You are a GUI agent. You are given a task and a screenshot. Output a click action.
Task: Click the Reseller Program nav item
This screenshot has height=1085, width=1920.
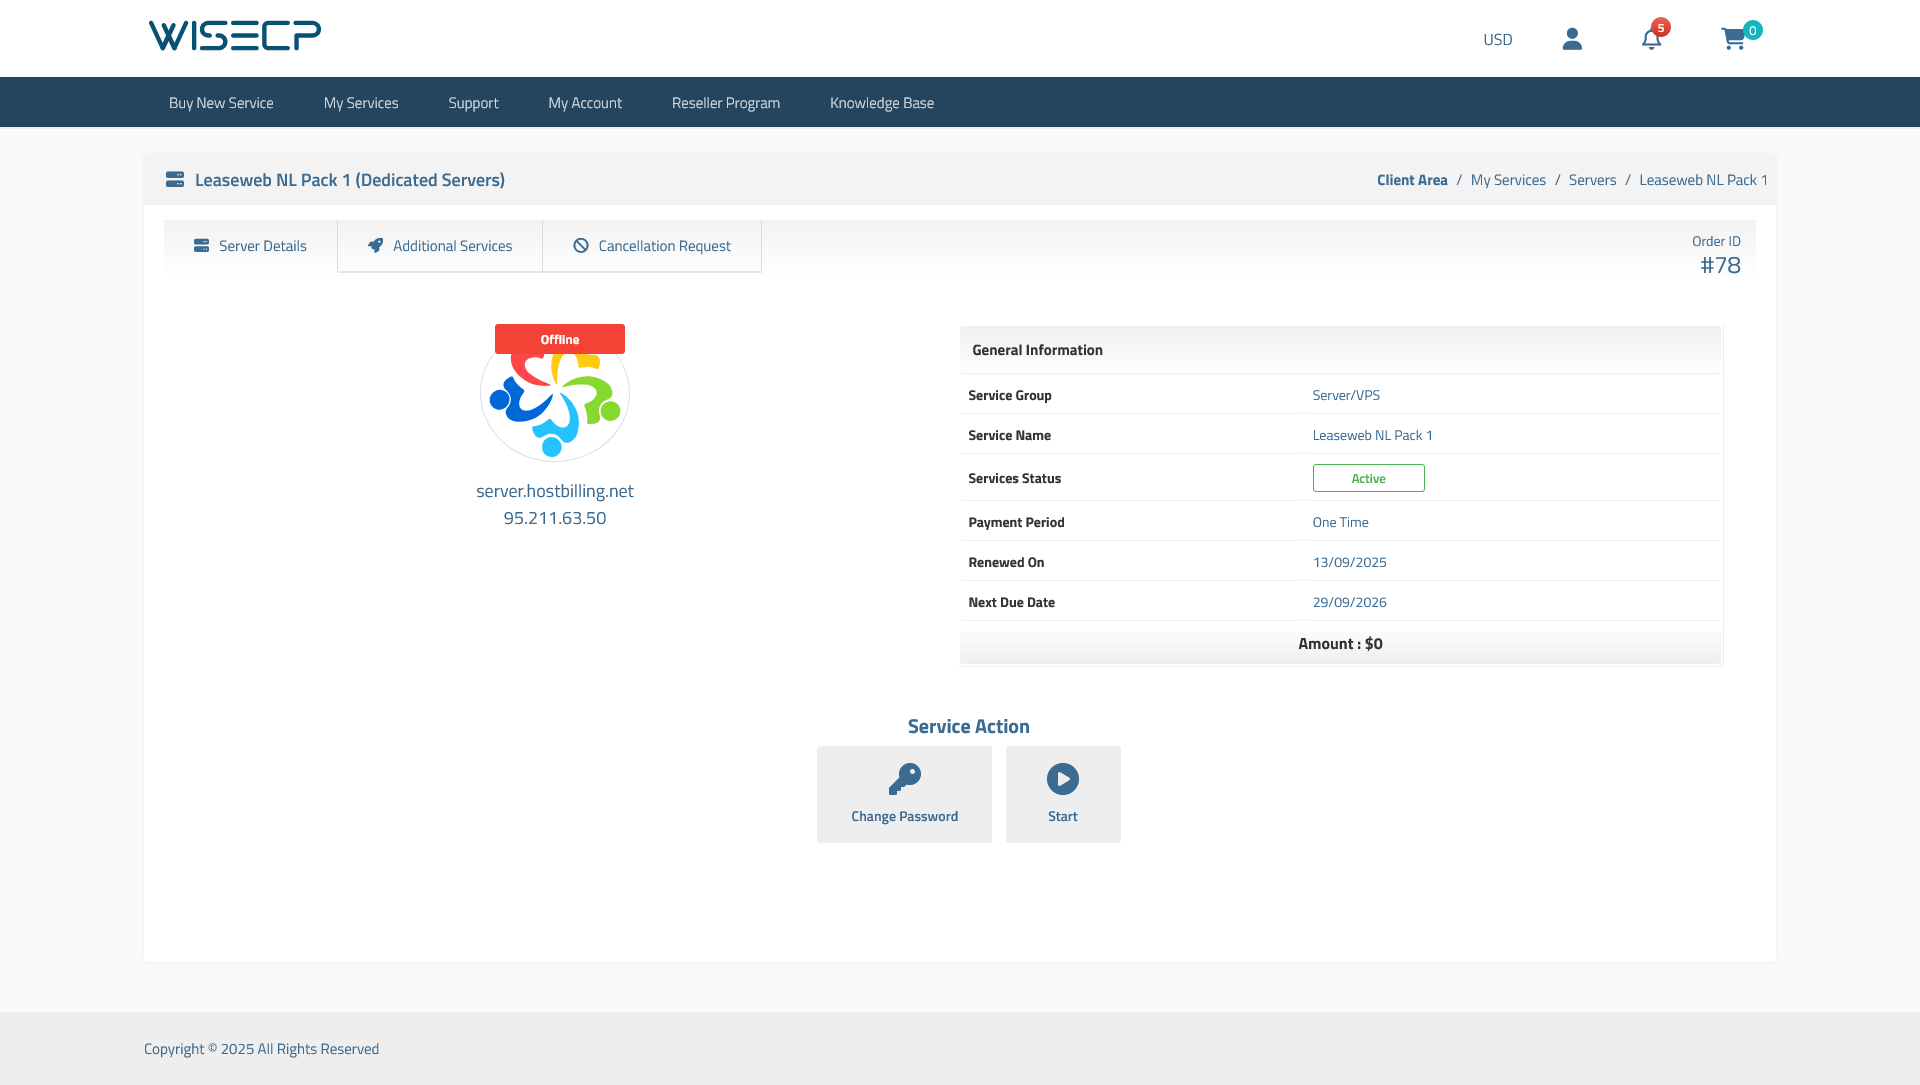(726, 103)
